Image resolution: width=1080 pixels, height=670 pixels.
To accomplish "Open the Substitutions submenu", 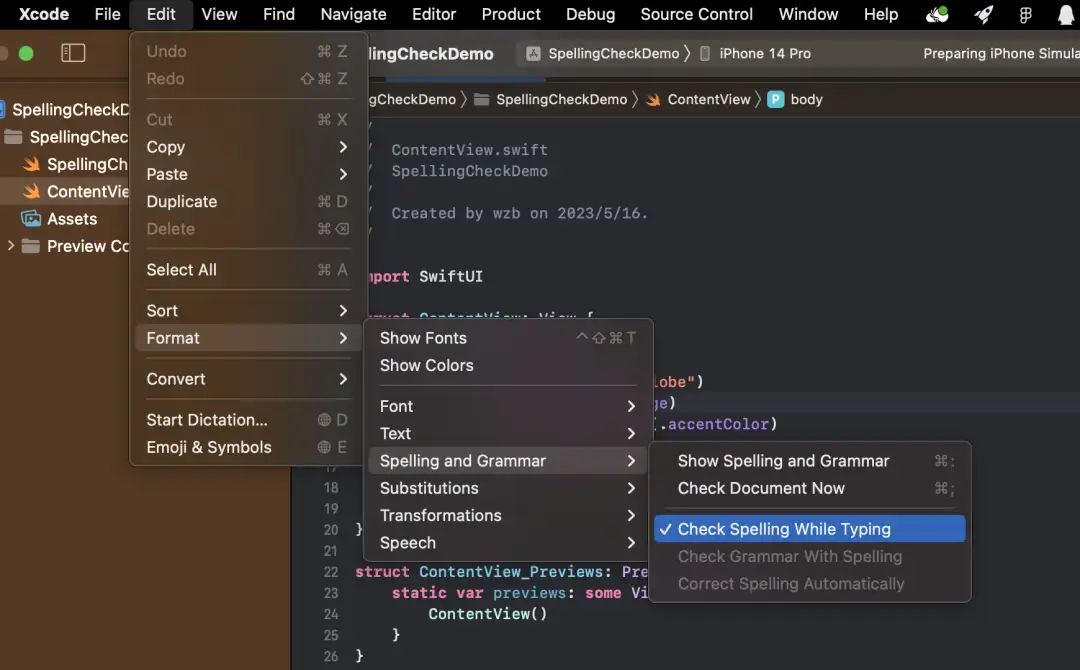I will tap(429, 488).
